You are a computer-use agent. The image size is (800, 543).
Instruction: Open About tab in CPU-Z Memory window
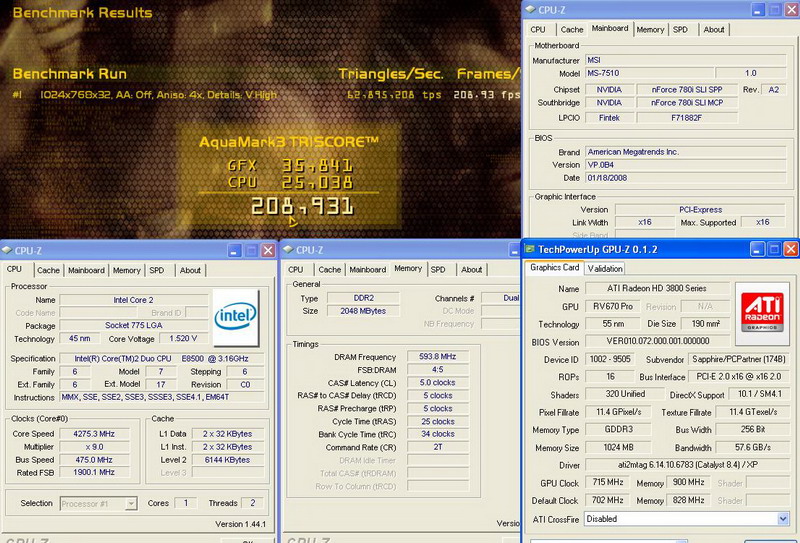click(471, 269)
